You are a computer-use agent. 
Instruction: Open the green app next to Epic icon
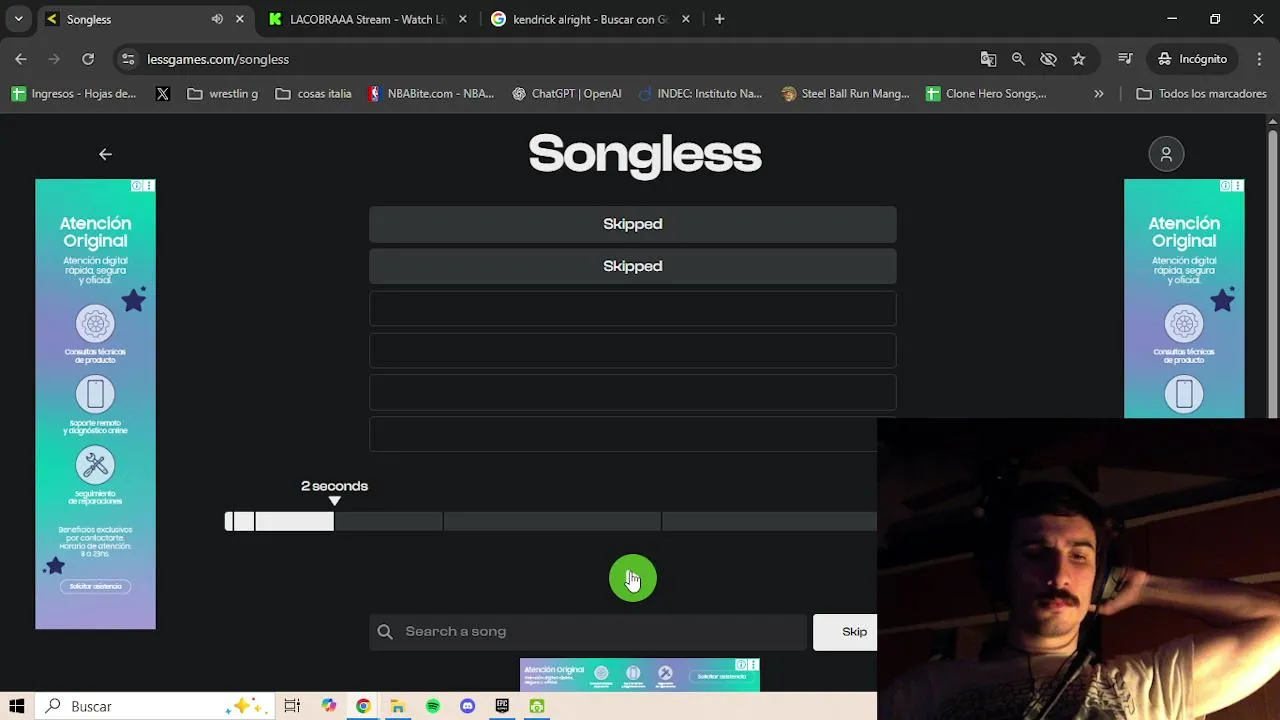(537, 706)
